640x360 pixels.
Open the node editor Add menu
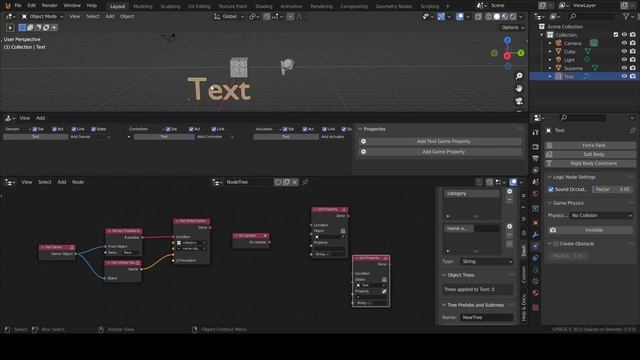coord(62,182)
